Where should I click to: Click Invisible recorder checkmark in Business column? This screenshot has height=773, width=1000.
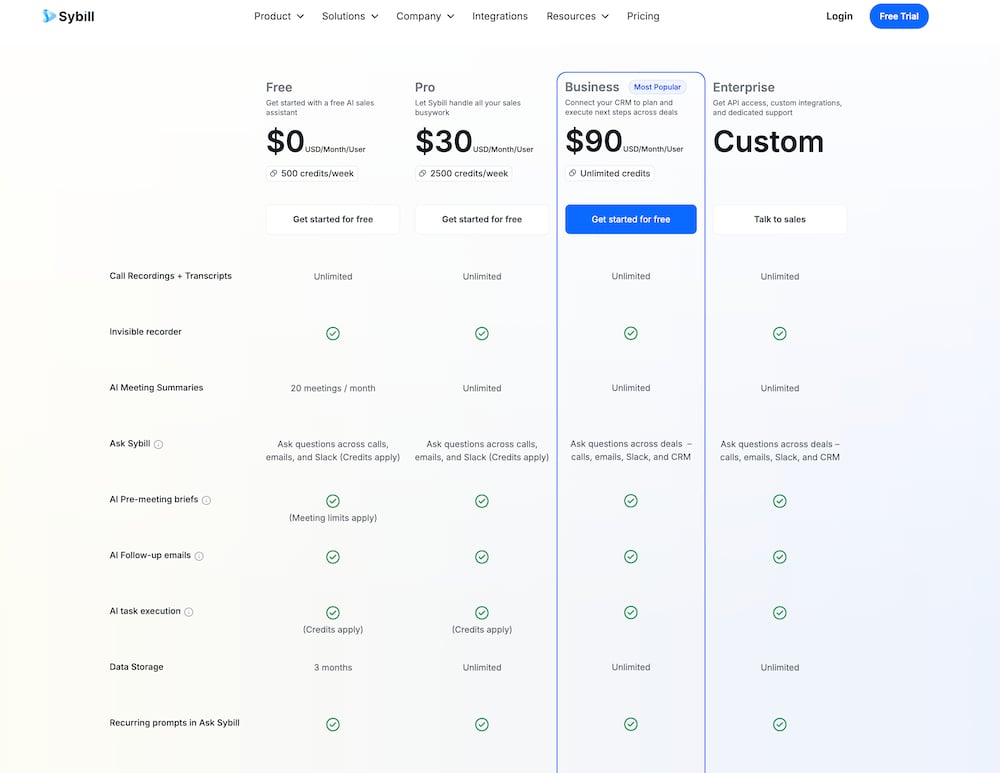[631, 333]
